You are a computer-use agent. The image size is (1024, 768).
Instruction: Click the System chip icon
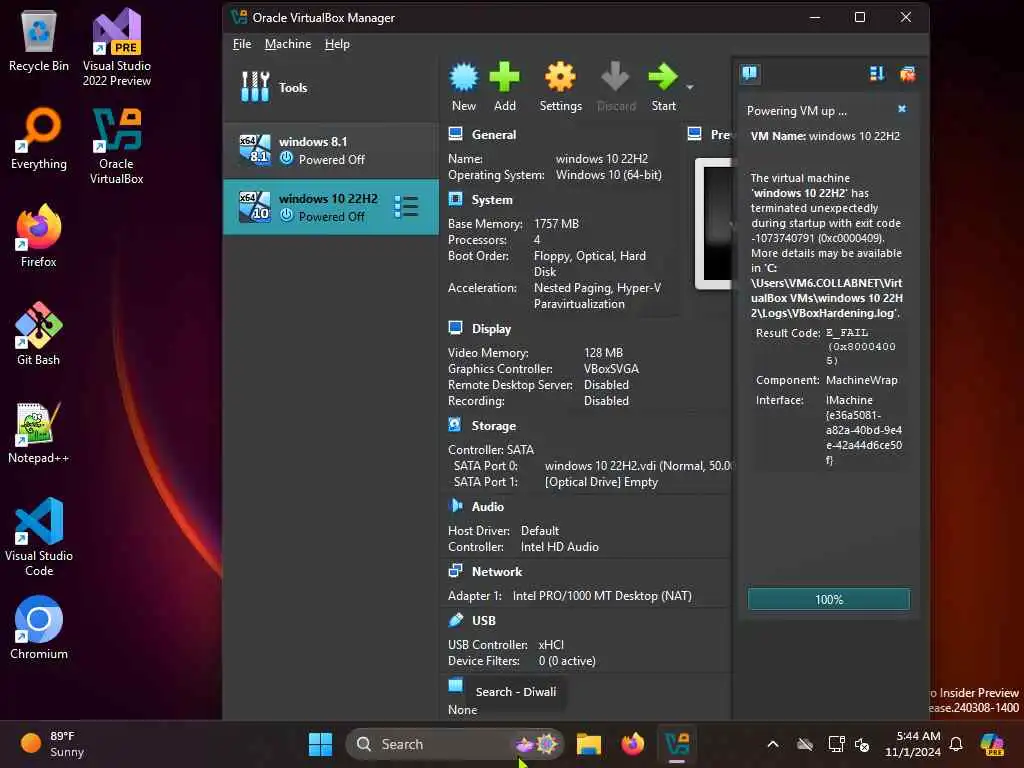(455, 199)
